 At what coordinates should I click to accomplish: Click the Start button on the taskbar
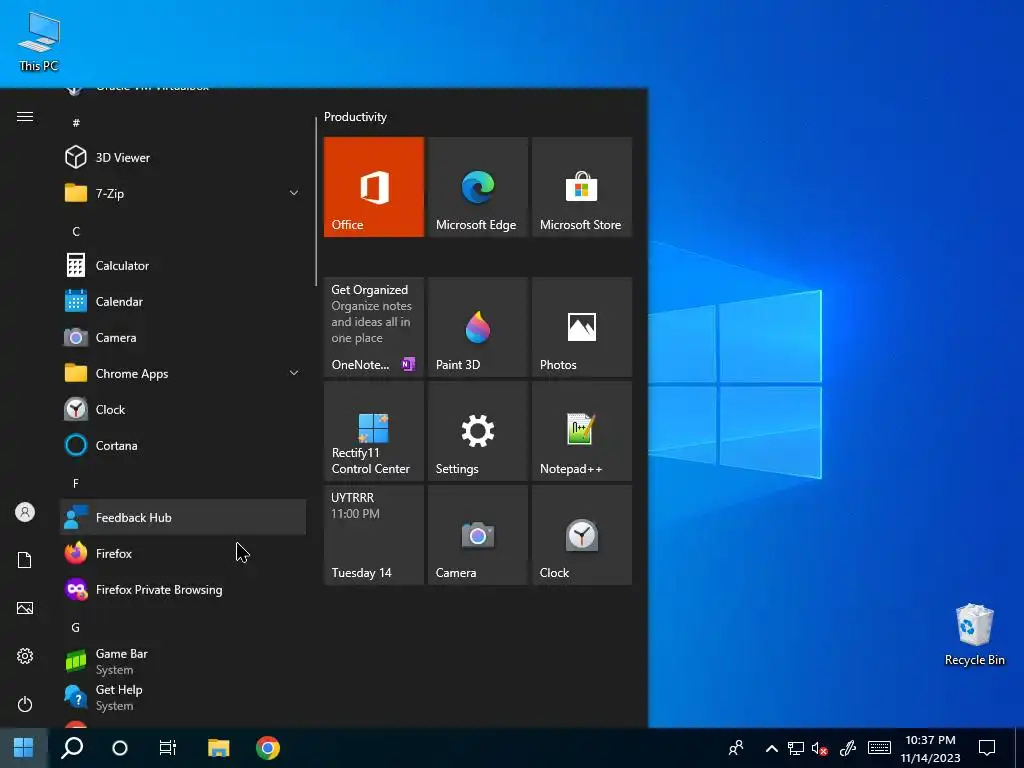pyautogui.click(x=24, y=748)
